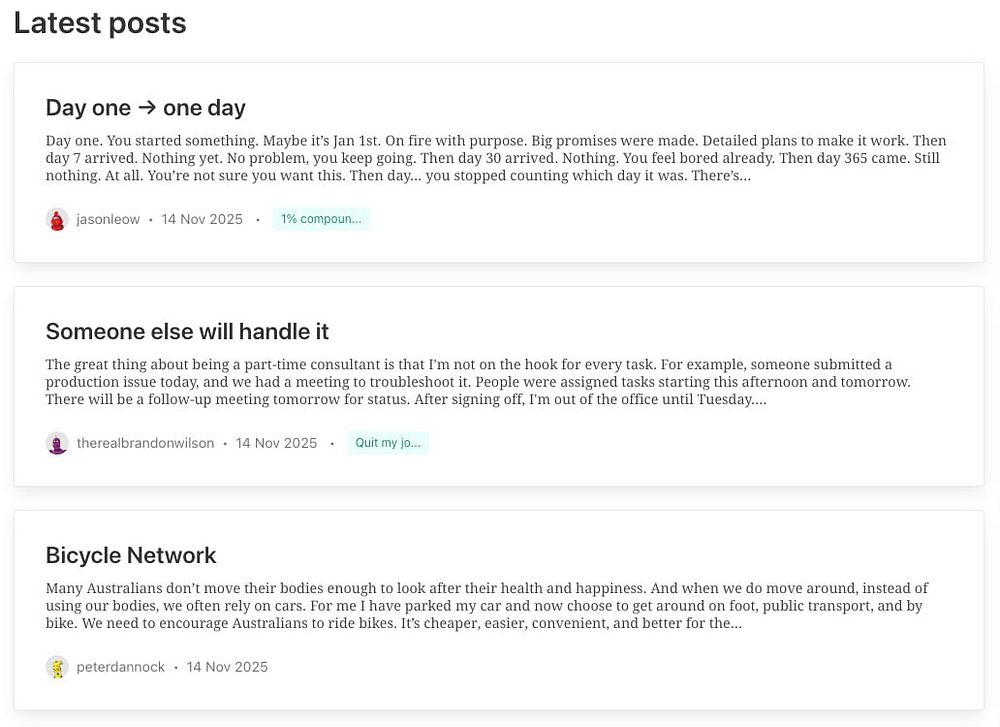This screenshot has height=727, width=1000.
Task: Click jasonleow's red avatar icon
Action: pos(57,220)
